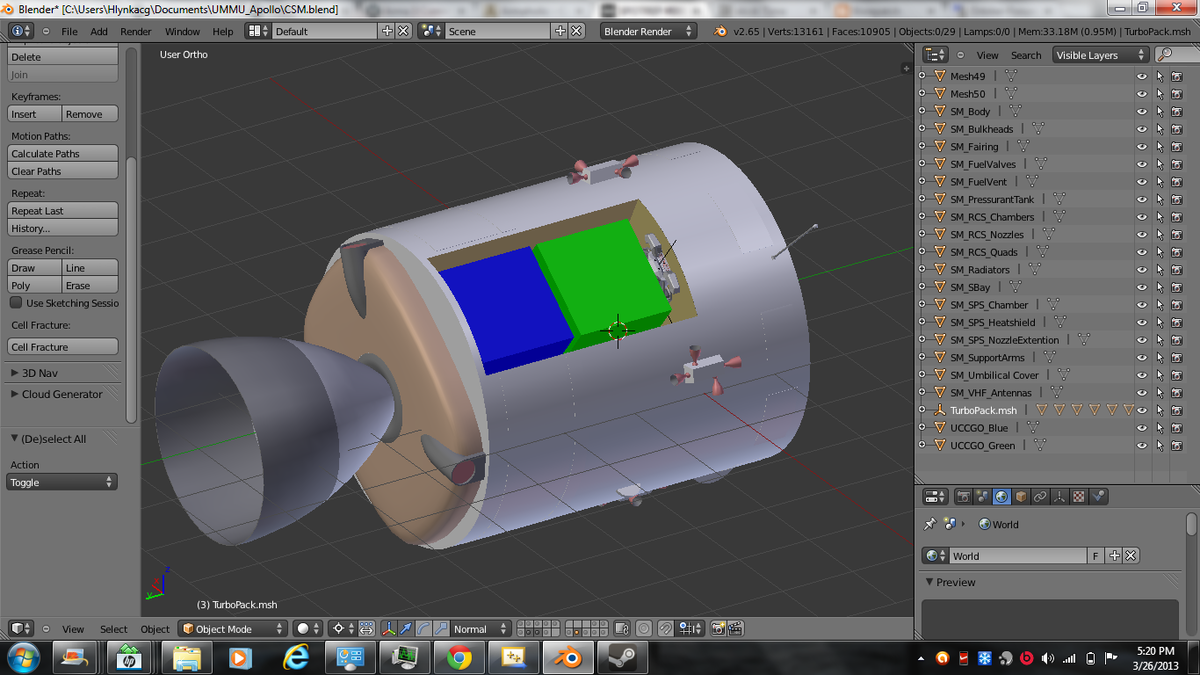The height and width of the screenshot is (675, 1200).
Task: Open the Texture properties tab checker icon
Action: (1078, 496)
